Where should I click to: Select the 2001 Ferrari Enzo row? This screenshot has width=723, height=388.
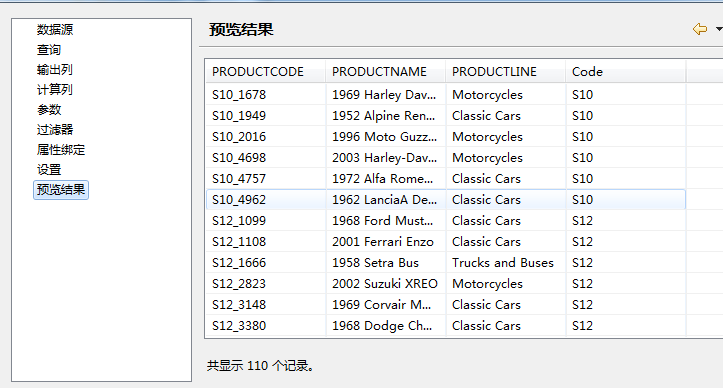446,241
